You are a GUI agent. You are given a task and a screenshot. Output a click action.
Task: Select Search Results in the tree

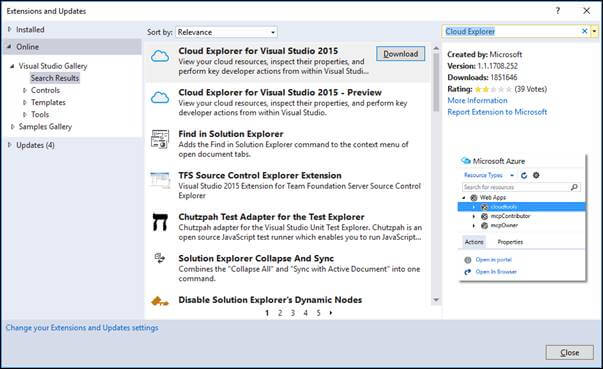[55, 78]
